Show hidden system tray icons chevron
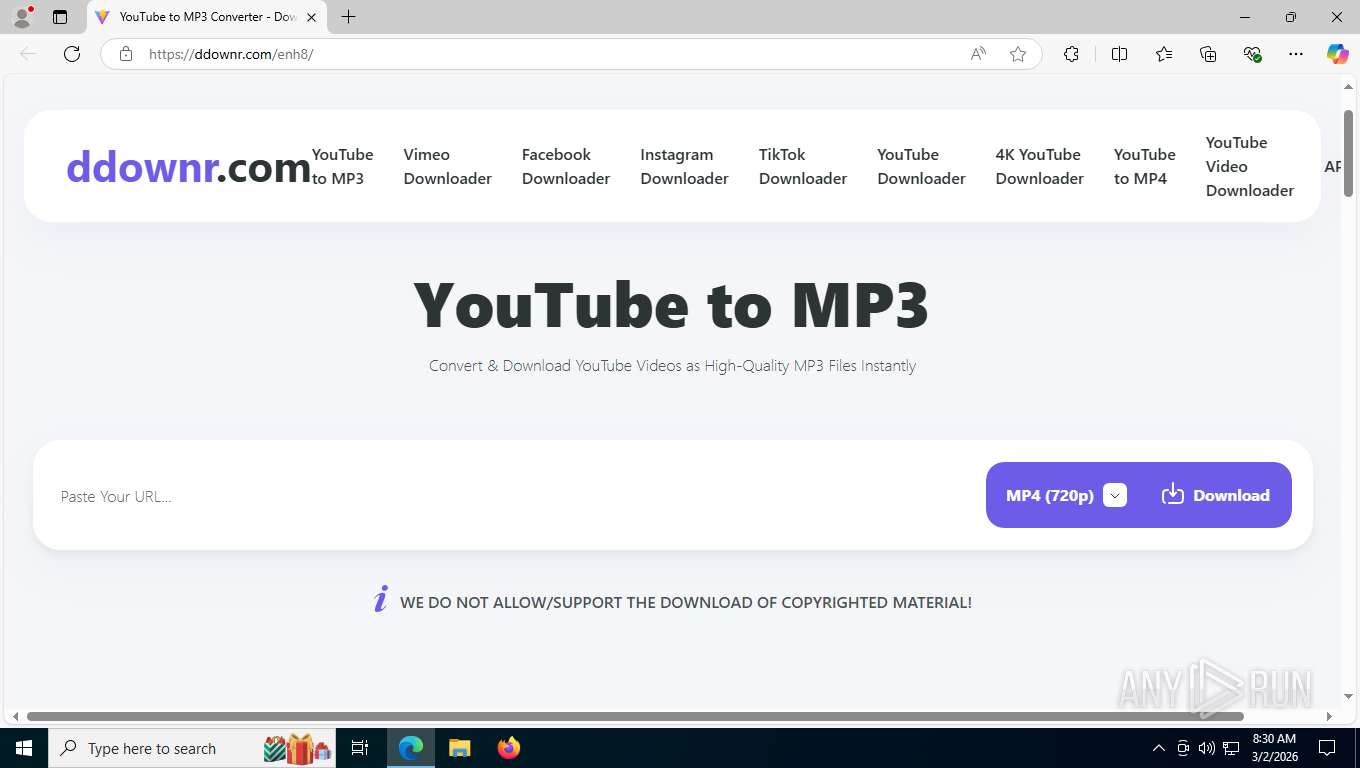Viewport: 1360px width, 768px height. pyautogui.click(x=1158, y=748)
